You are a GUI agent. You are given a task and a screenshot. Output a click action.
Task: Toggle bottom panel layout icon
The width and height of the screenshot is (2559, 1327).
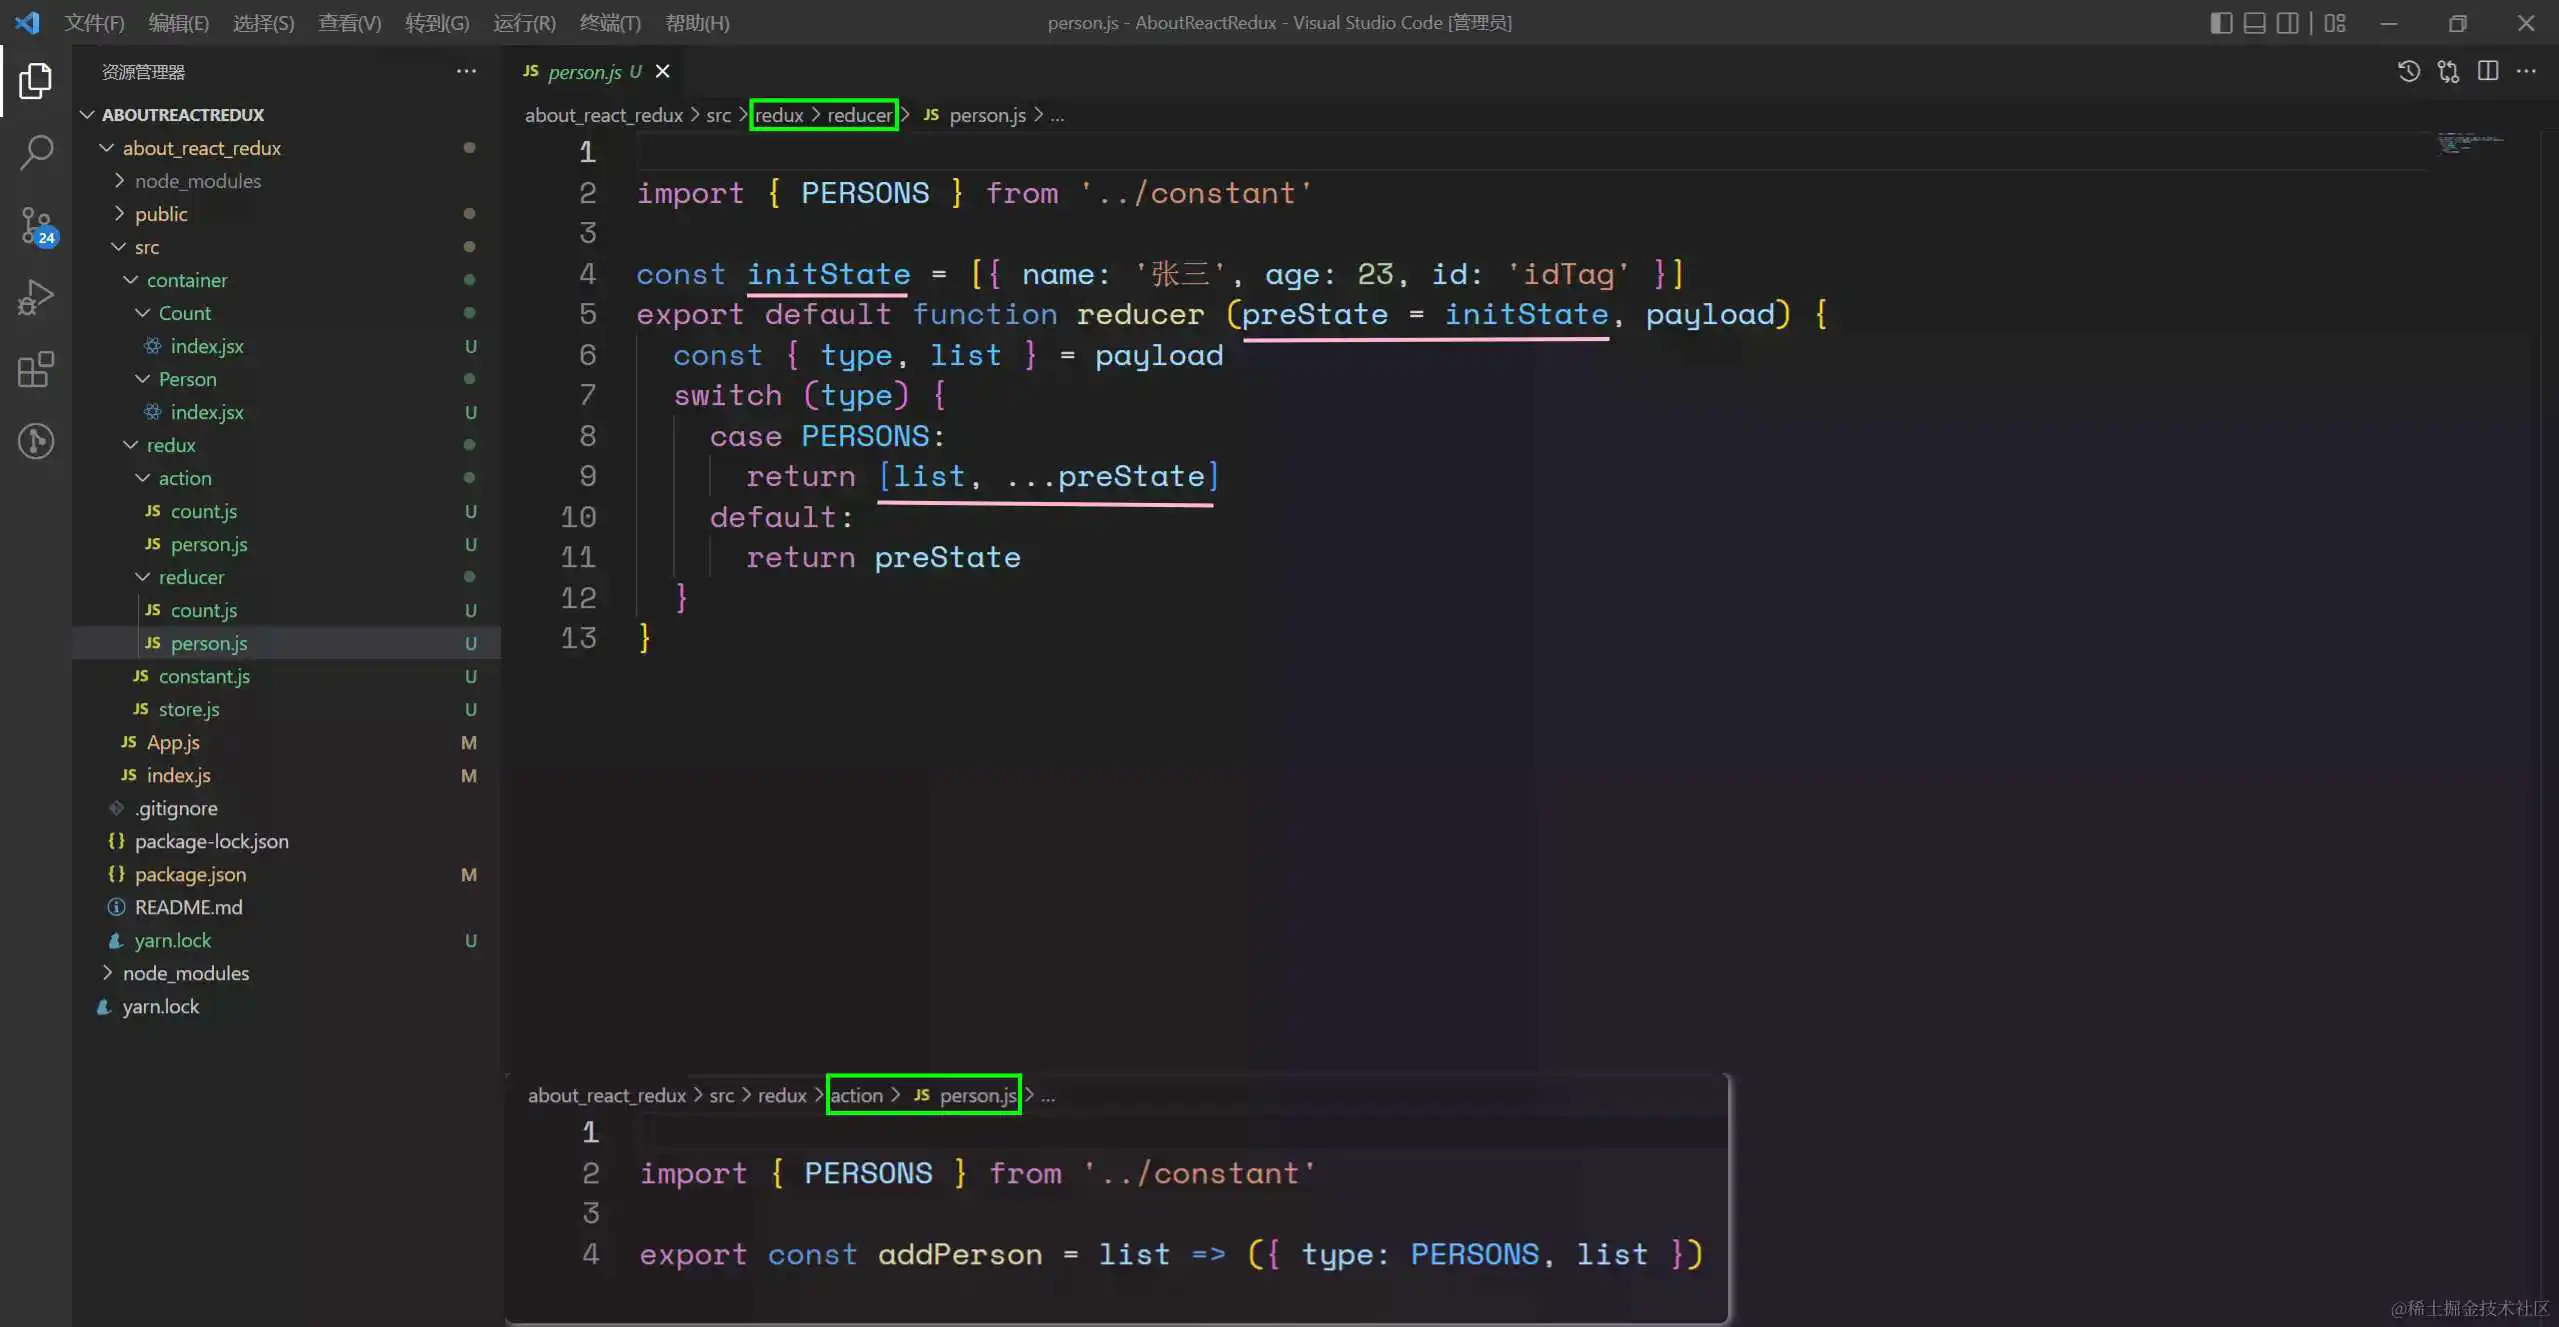[x=2254, y=22]
